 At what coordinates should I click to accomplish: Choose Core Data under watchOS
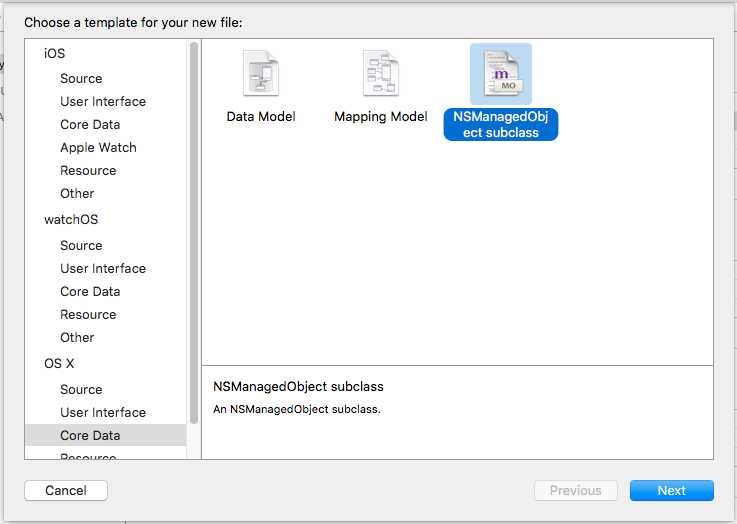click(x=90, y=291)
